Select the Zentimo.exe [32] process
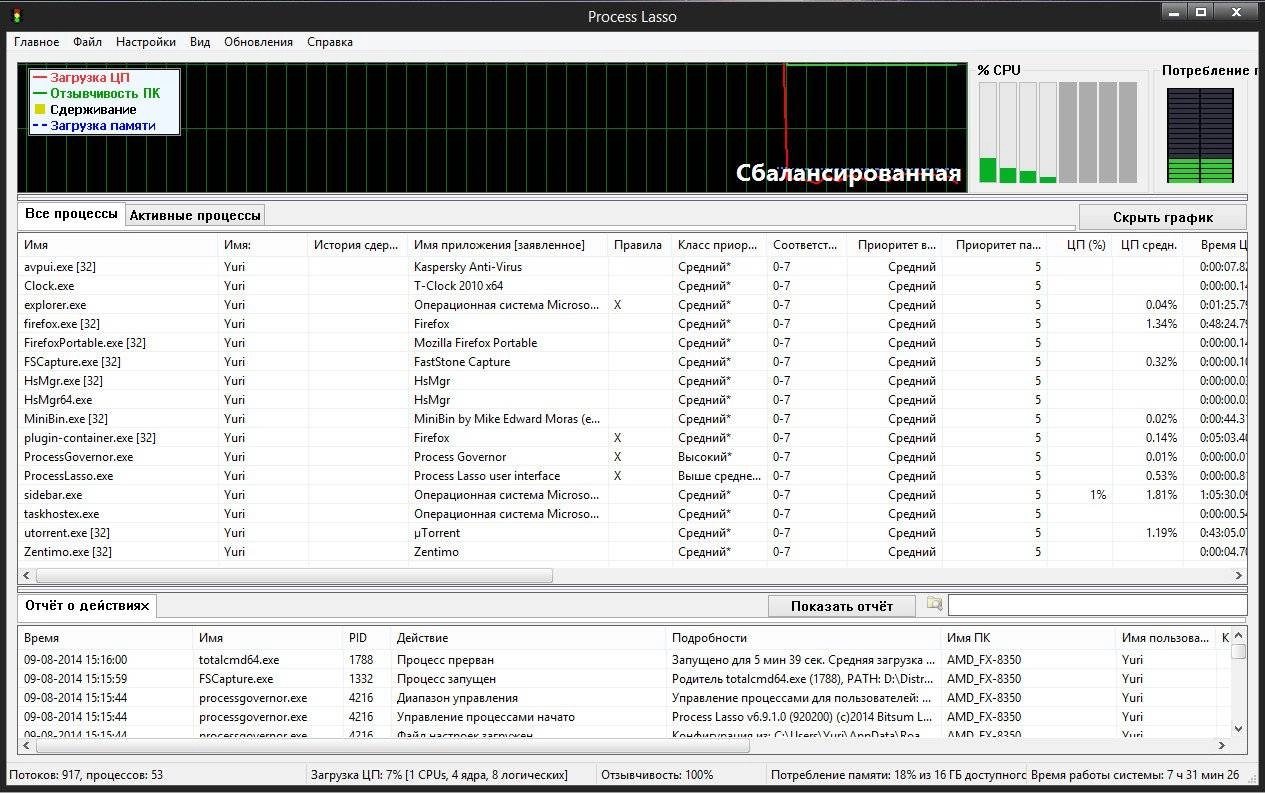The width and height of the screenshot is (1265, 793). tap(632, 552)
